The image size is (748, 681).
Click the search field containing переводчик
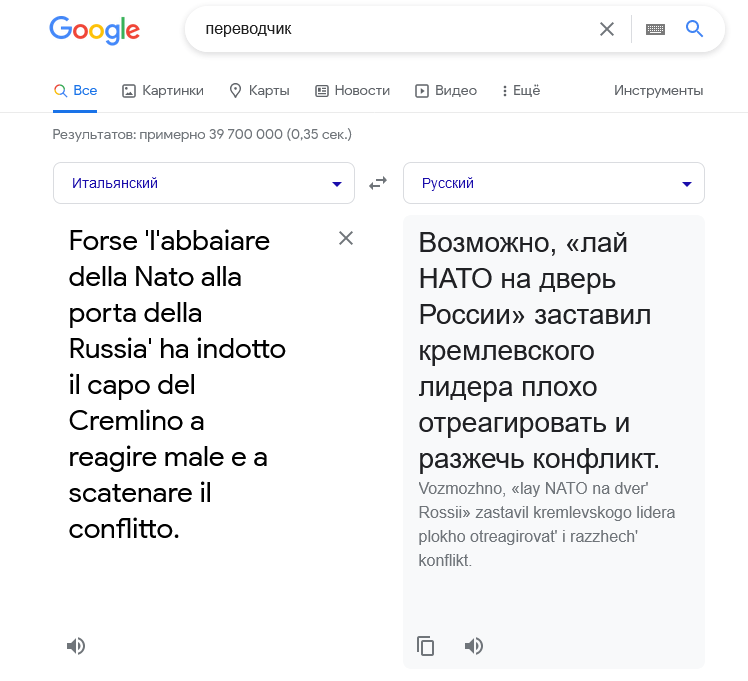coord(390,29)
